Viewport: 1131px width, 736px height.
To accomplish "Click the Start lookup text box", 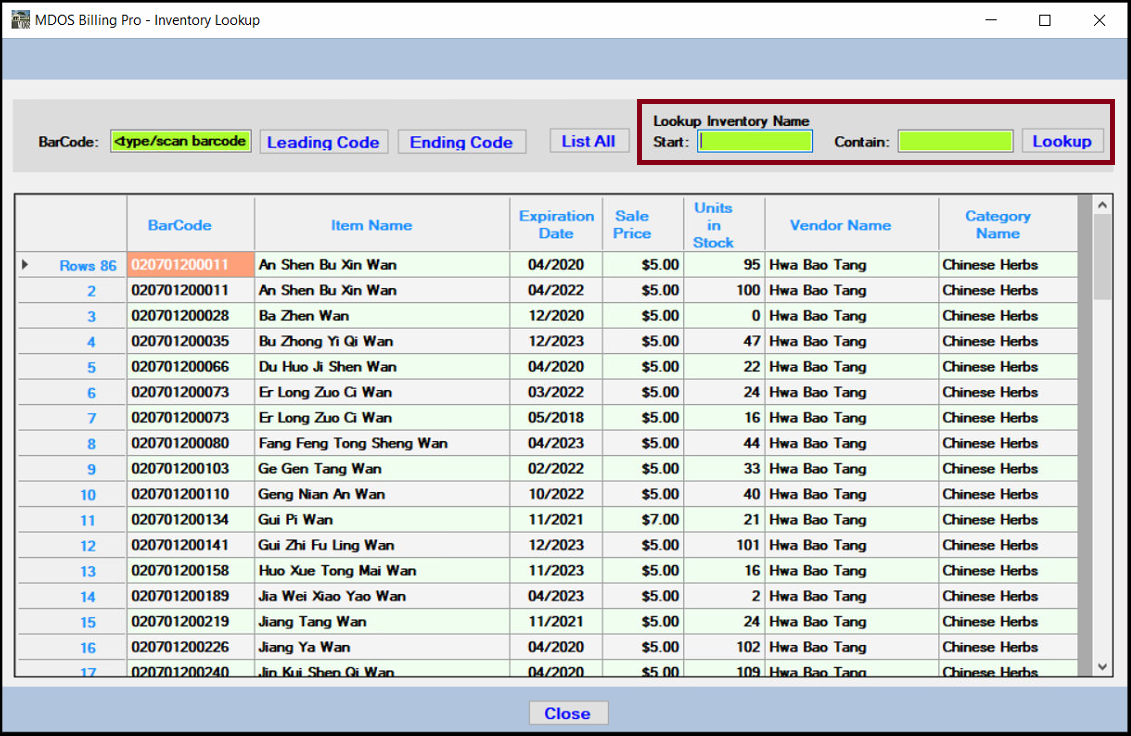I will pyautogui.click(x=755, y=141).
